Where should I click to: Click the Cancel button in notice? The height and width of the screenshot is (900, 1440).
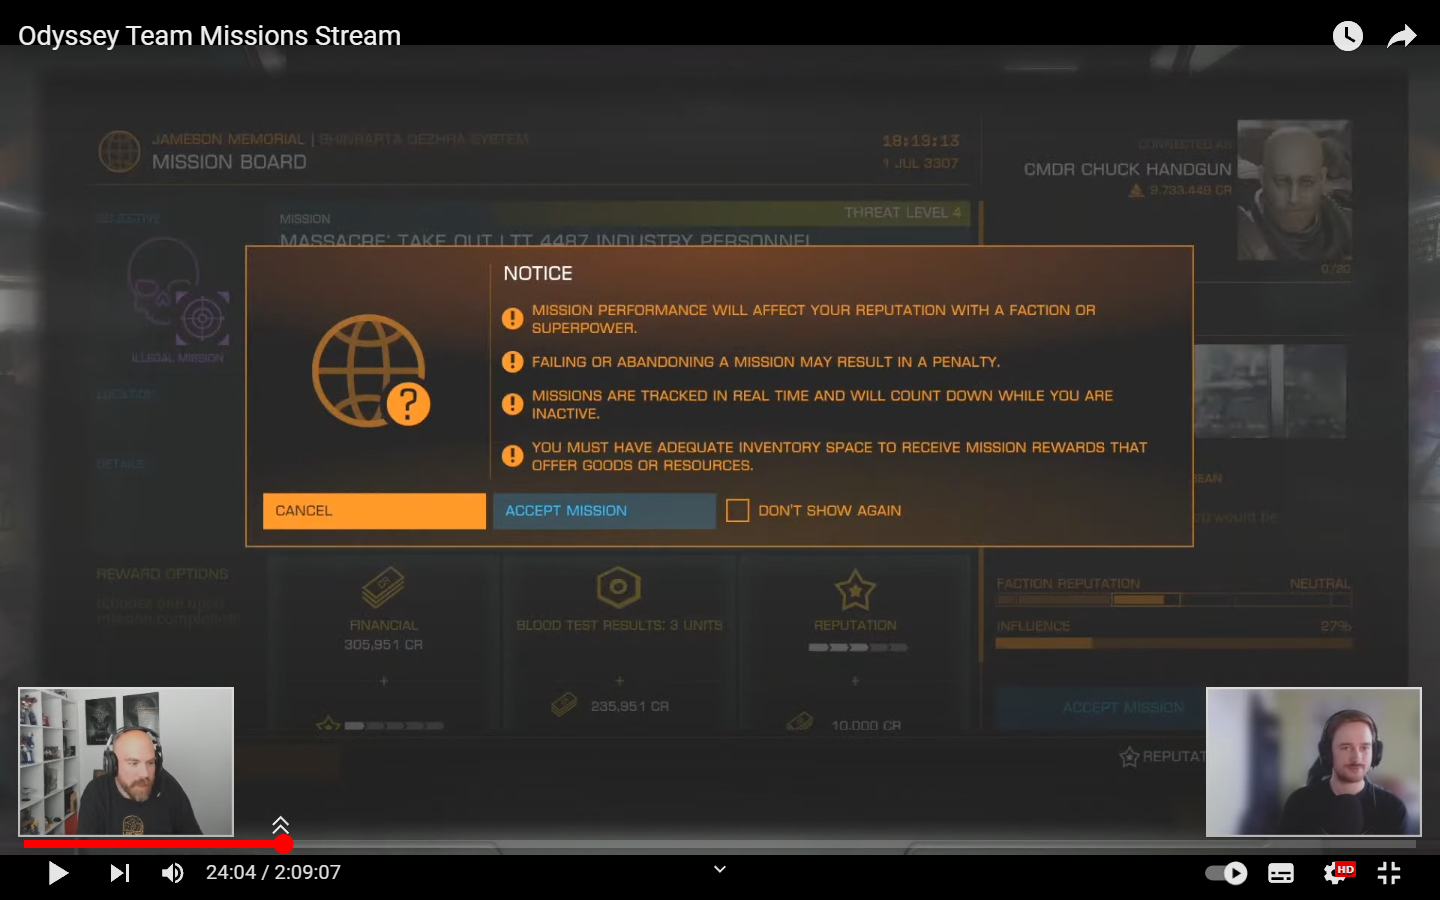click(x=374, y=511)
